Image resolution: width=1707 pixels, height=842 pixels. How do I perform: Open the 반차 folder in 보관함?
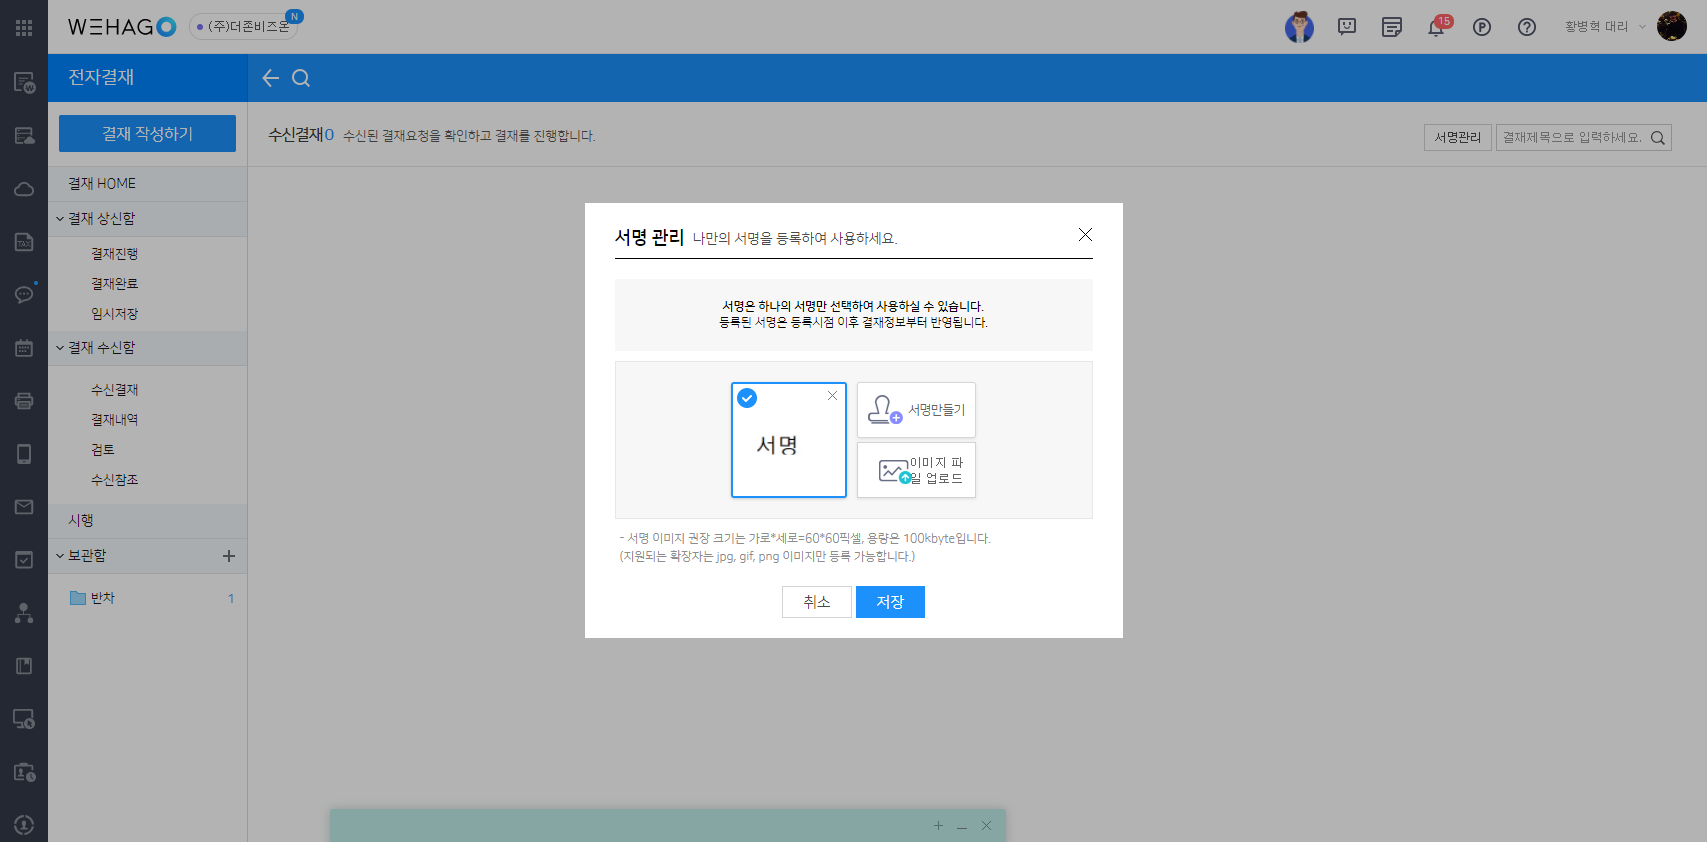pyautogui.click(x=103, y=598)
